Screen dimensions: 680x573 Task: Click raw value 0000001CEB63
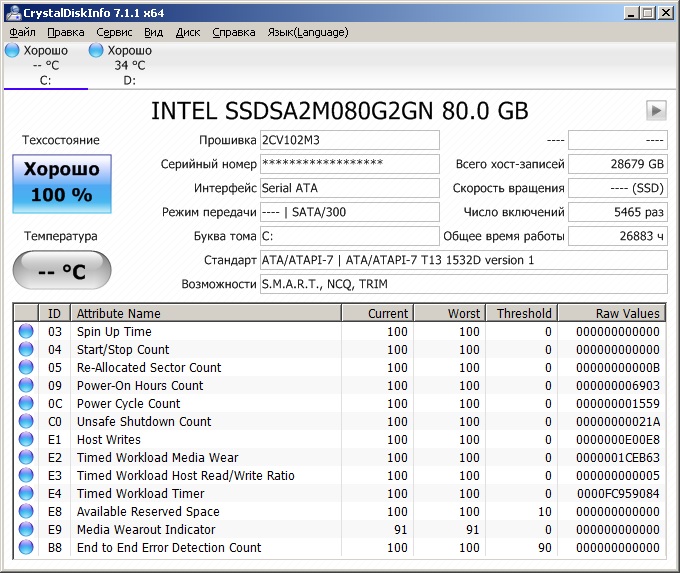(618, 457)
